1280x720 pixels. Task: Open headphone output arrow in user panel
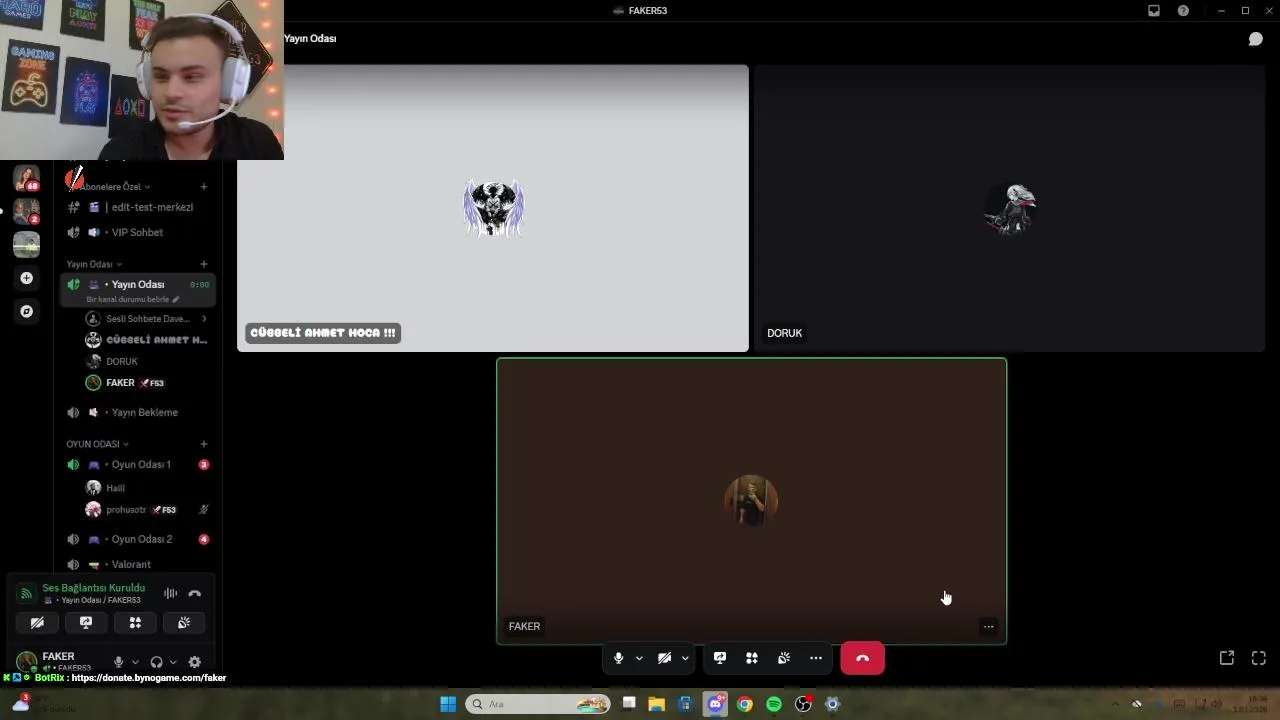click(x=173, y=662)
